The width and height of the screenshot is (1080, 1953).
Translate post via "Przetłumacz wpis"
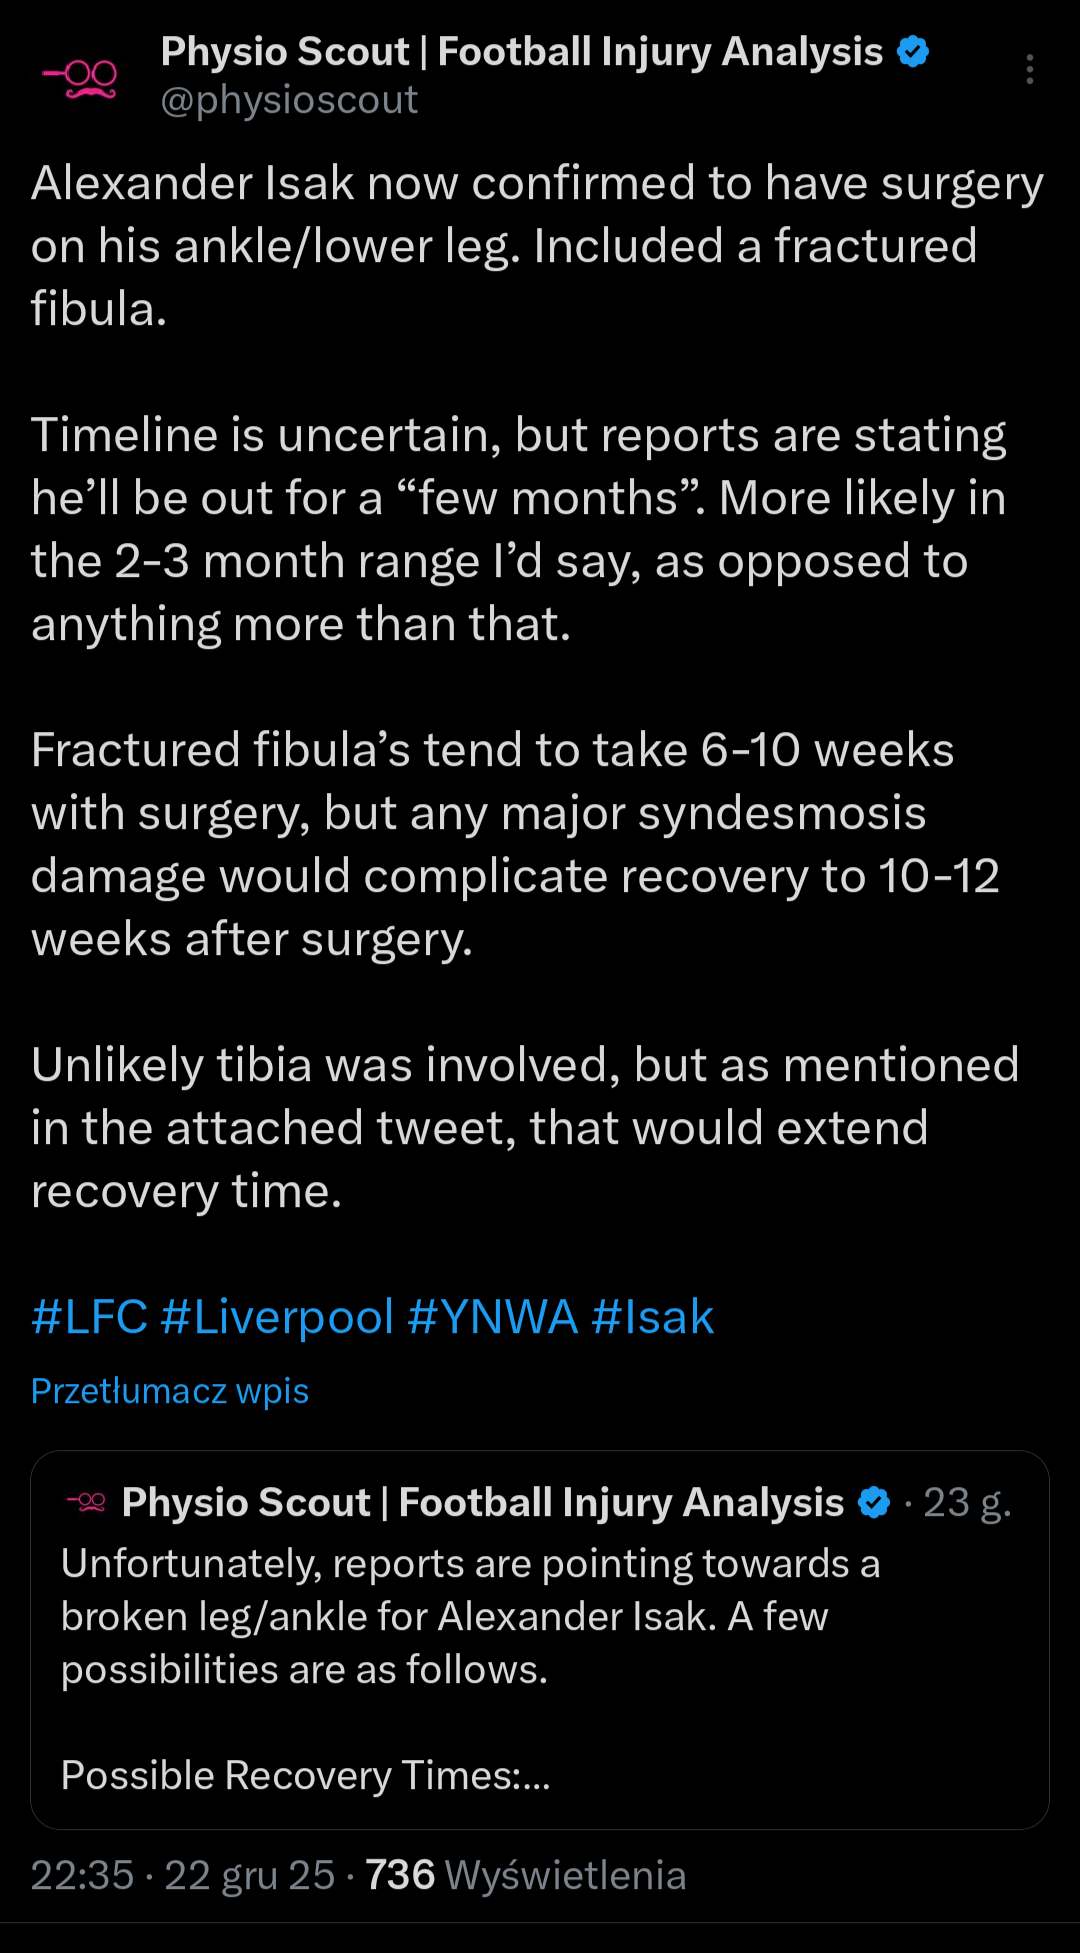(x=170, y=1391)
